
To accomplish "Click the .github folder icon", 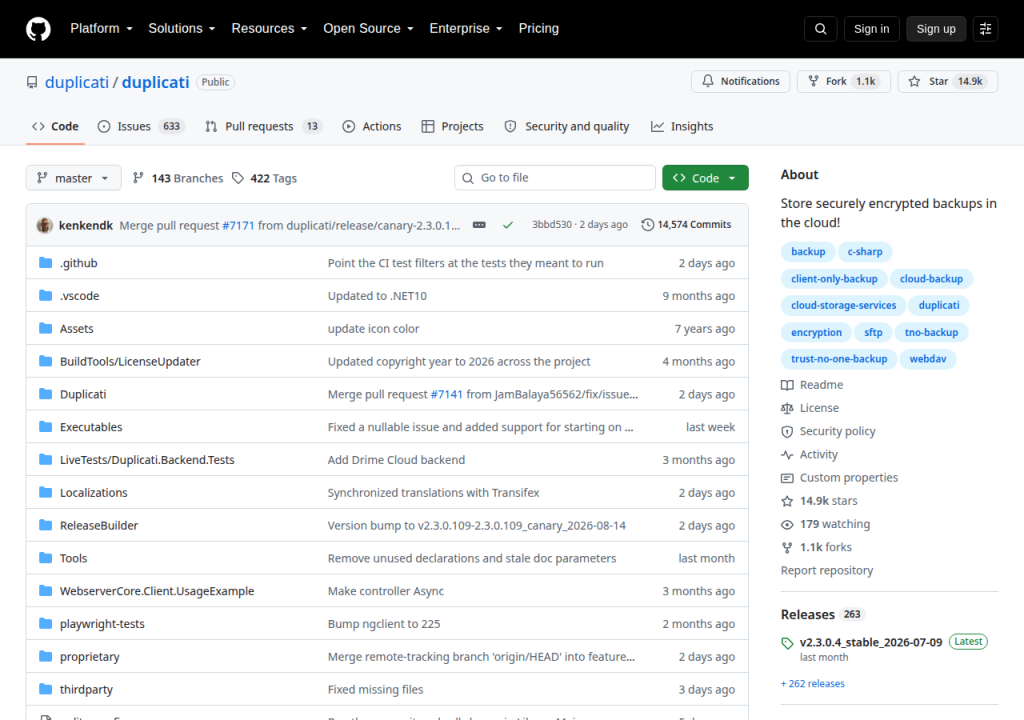I will pos(45,263).
